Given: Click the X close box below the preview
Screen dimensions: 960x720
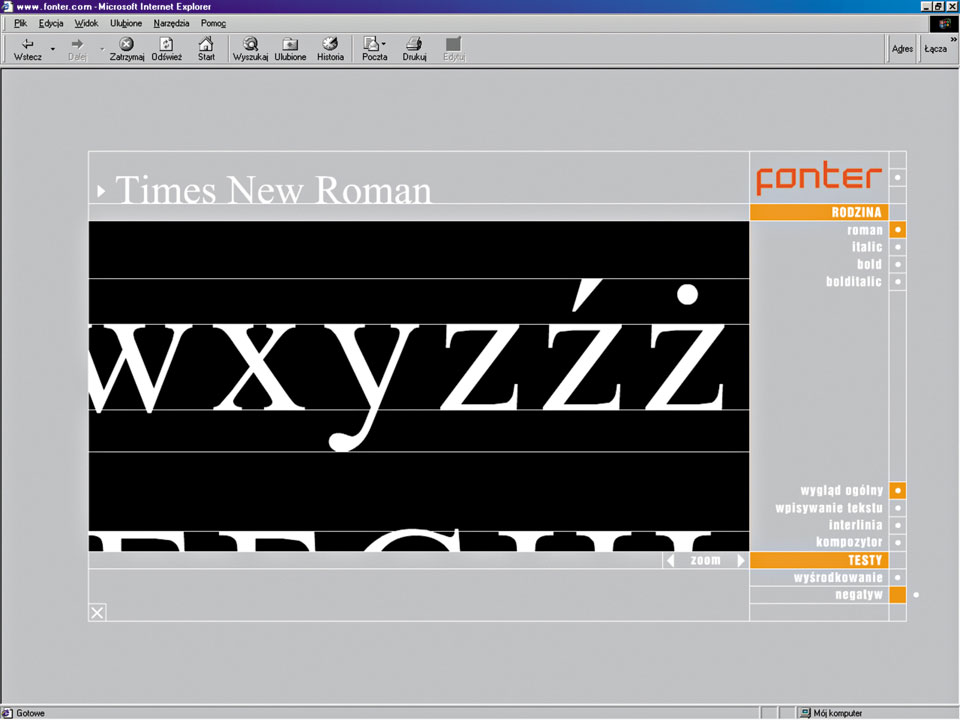Looking at the screenshot, I should pyautogui.click(x=97, y=613).
